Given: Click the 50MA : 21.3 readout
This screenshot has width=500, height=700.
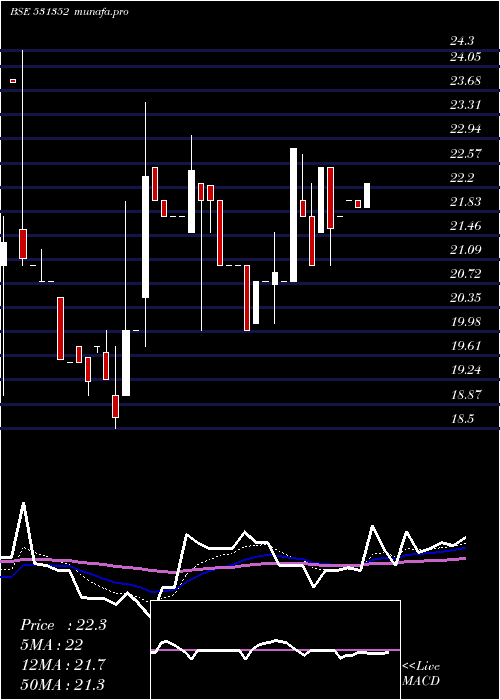Looking at the screenshot, I should 62,684.
